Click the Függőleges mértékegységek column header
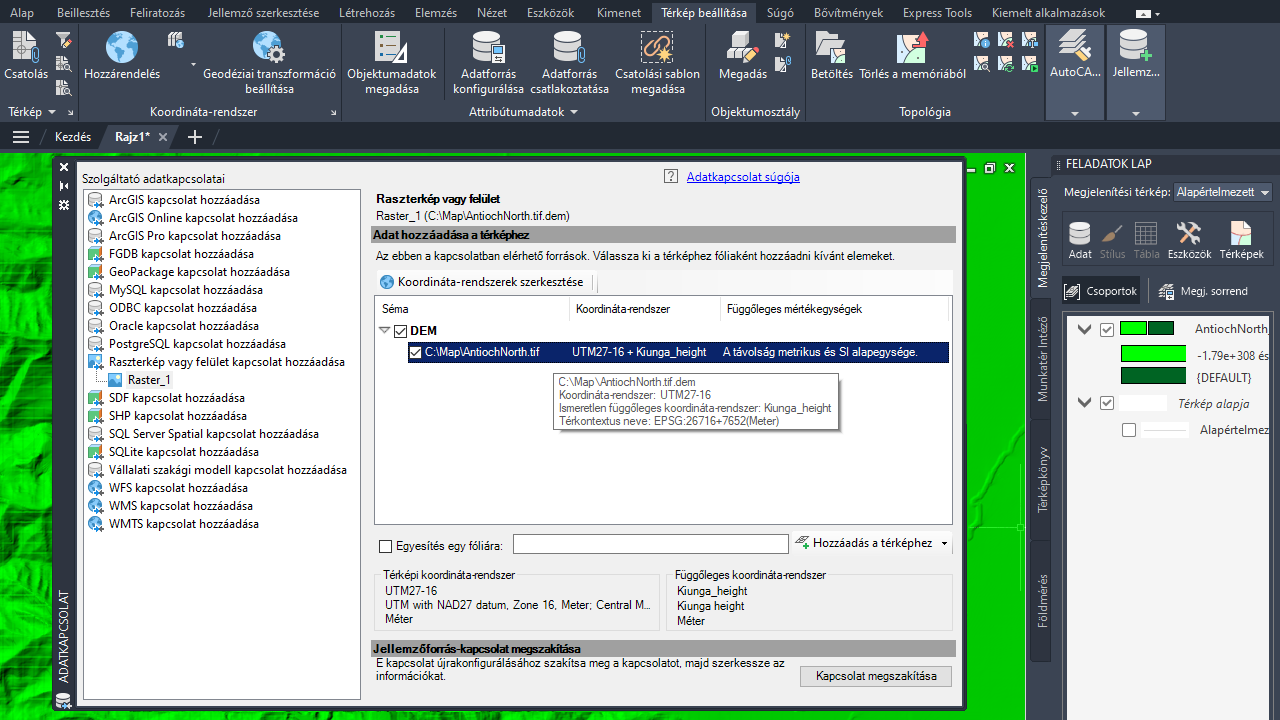1280x720 pixels. click(834, 309)
